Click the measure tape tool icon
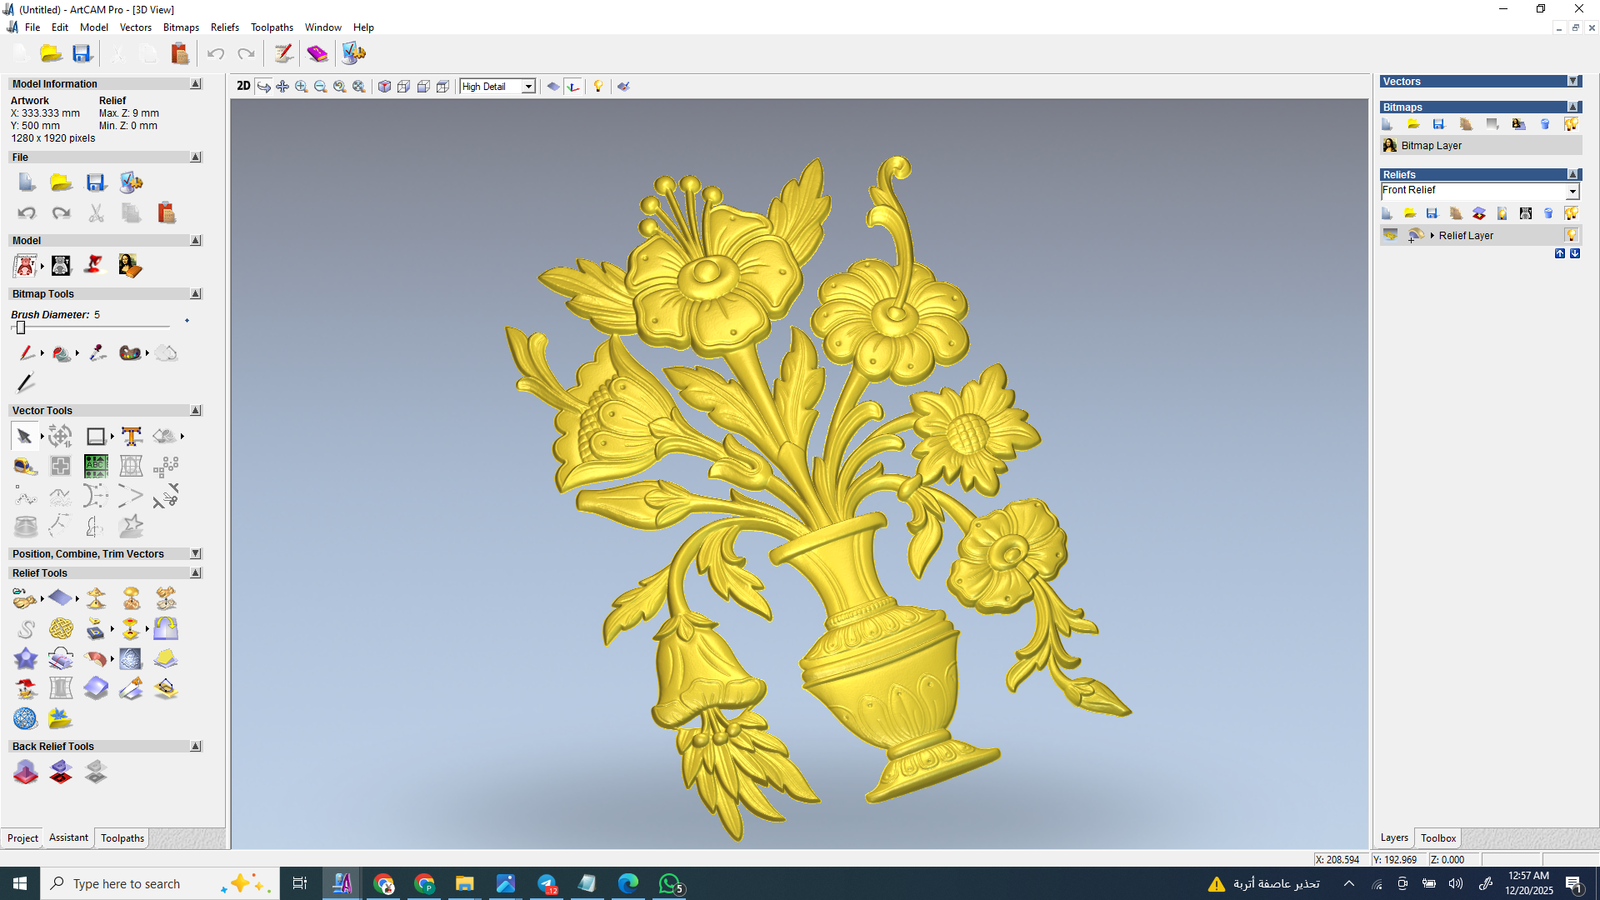 pos(25,466)
